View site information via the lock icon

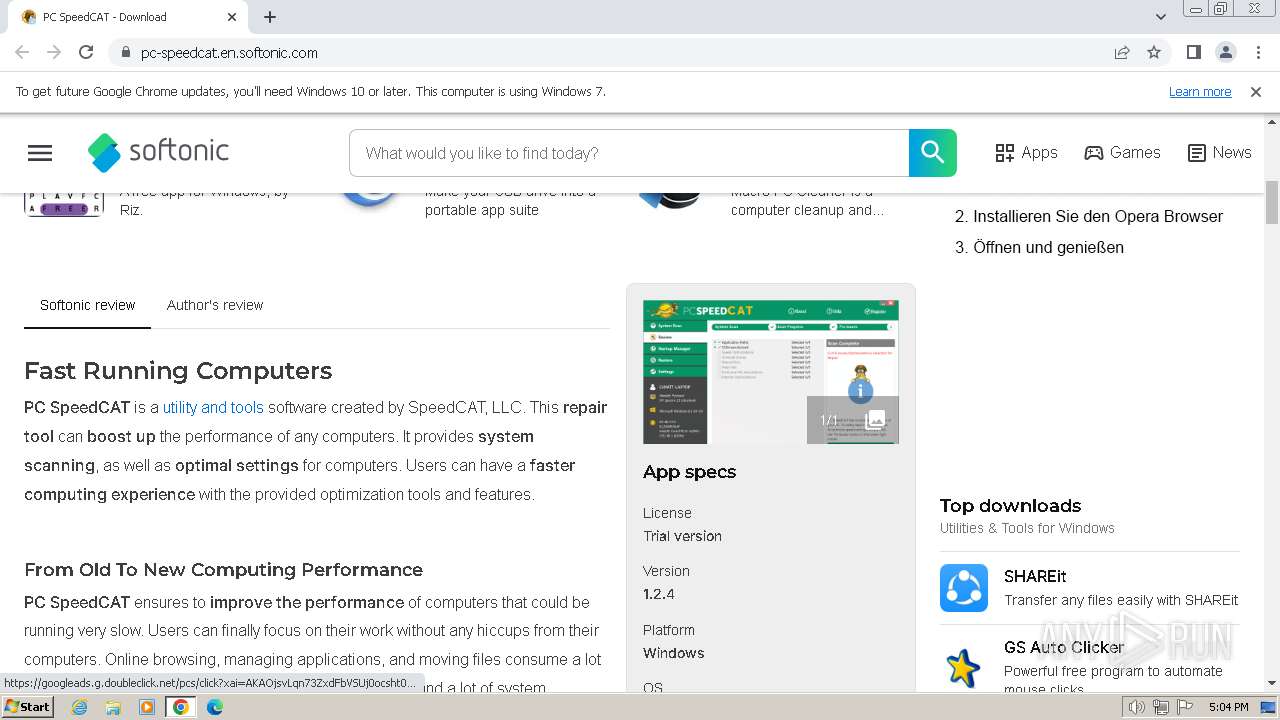[x=125, y=53]
